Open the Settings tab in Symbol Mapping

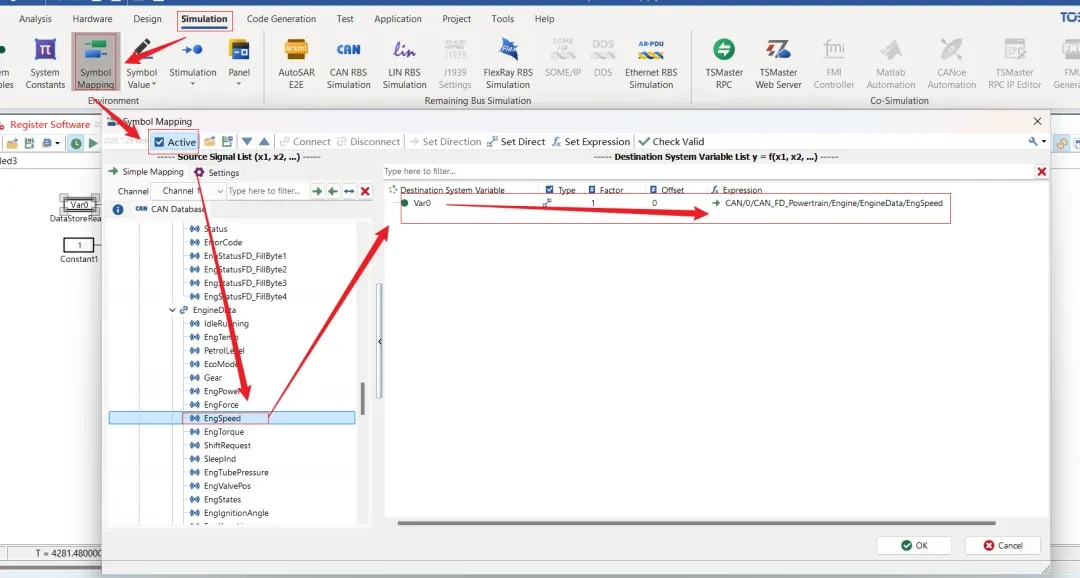coord(217,173)
